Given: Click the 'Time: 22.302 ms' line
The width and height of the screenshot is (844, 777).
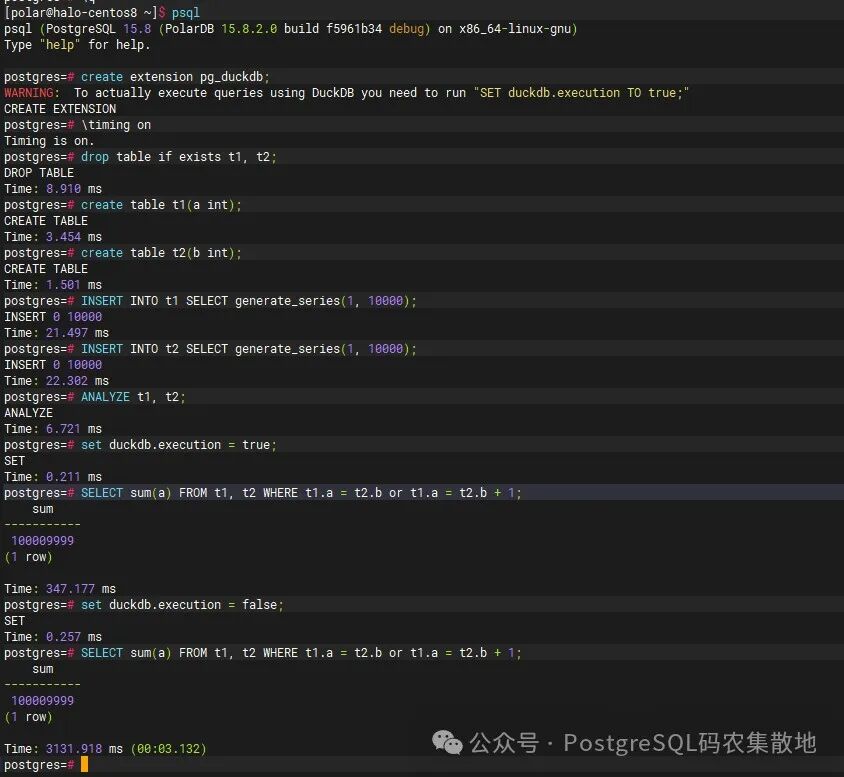Looking at the screenshot, I should coord(57,381).
